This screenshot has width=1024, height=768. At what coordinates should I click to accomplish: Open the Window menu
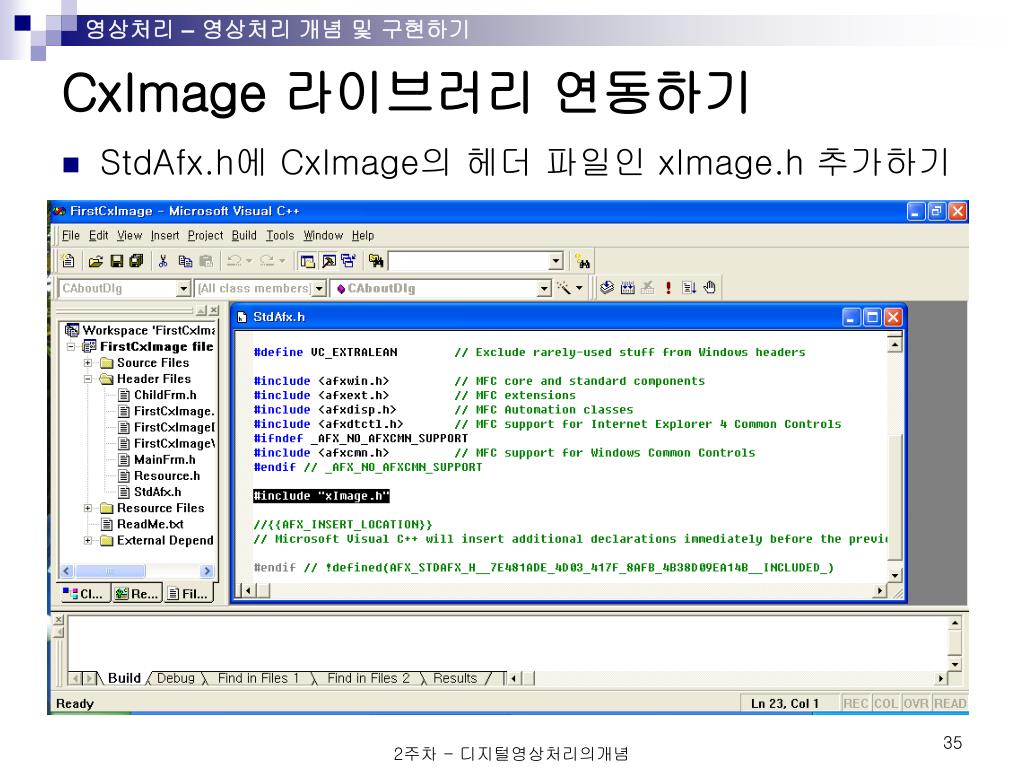click(x=323, y=236)
